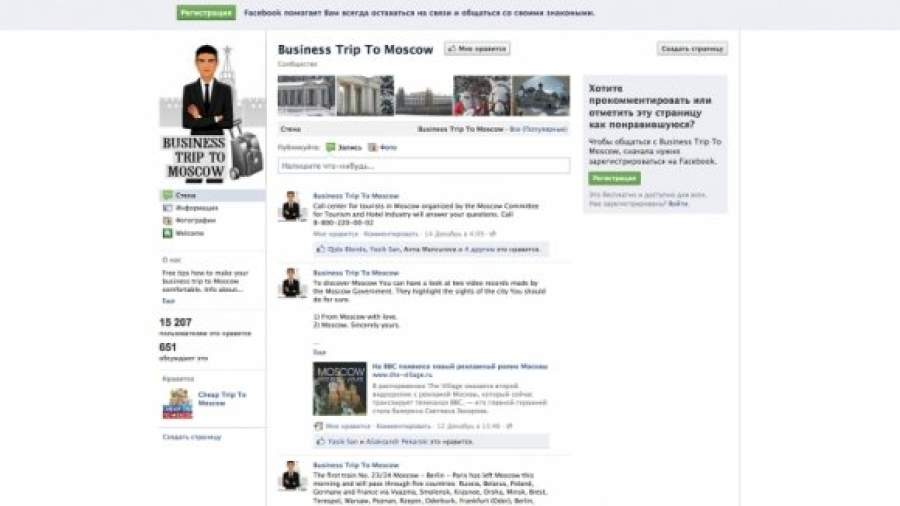900x506 pixels.
Task: Click Комментировать under BBC video post
Action: point(404,426)
